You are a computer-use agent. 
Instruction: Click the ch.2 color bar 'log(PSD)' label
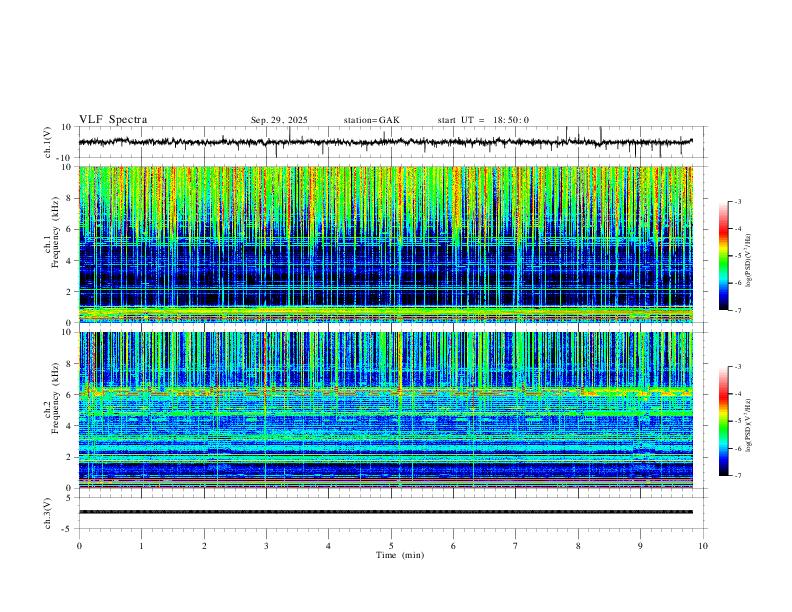click(x=748, y=425)
